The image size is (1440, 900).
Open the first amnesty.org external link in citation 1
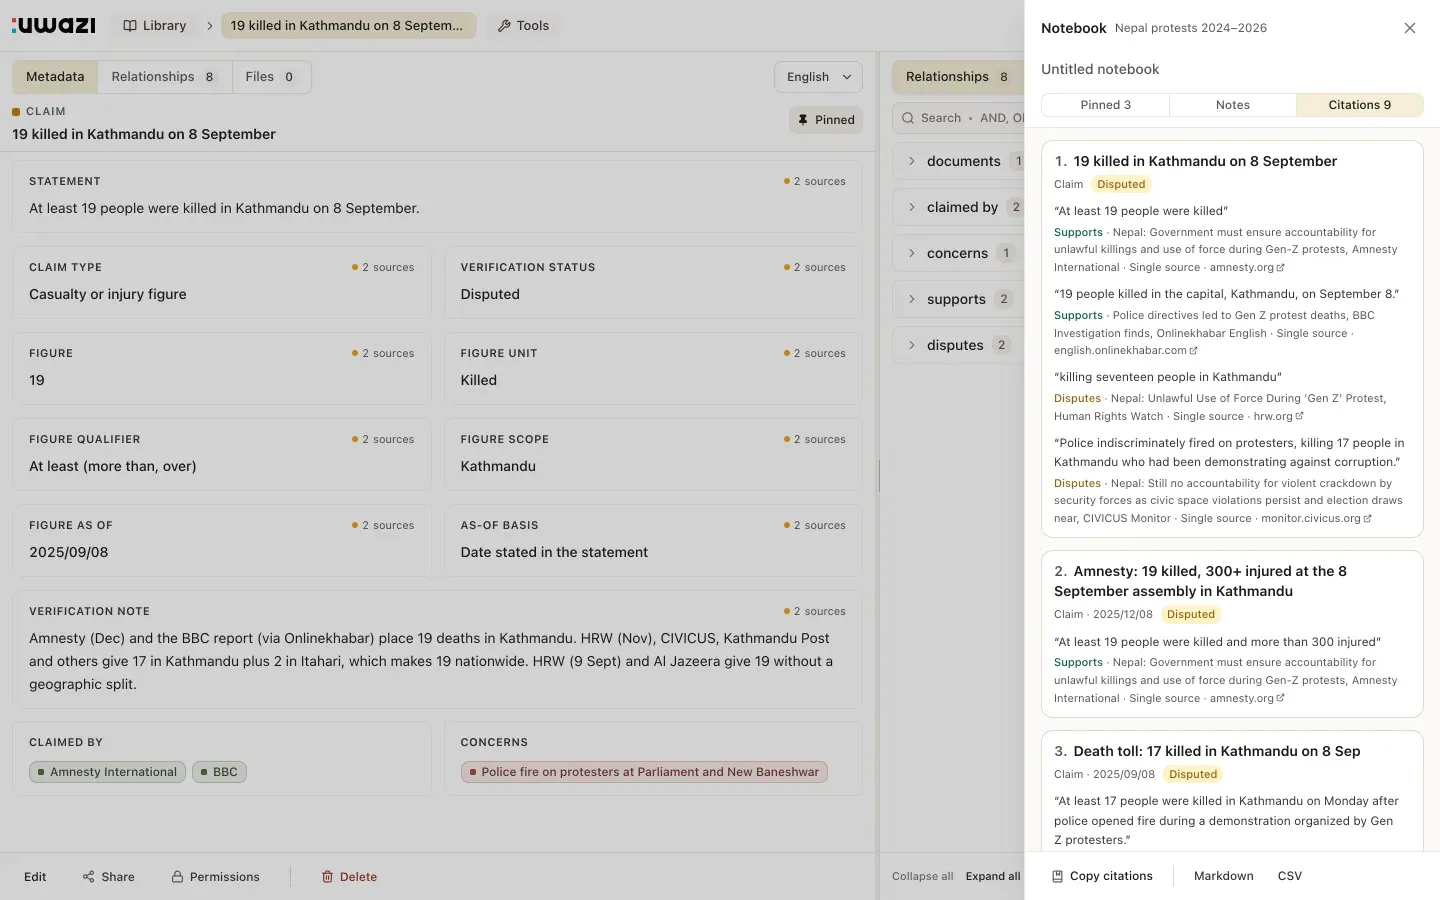click(1247, 268)
